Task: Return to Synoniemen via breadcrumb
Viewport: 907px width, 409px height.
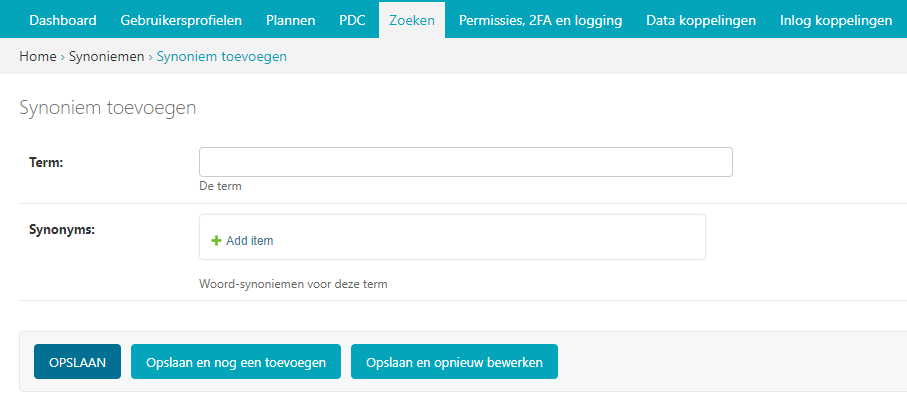Action: (106, 56)
